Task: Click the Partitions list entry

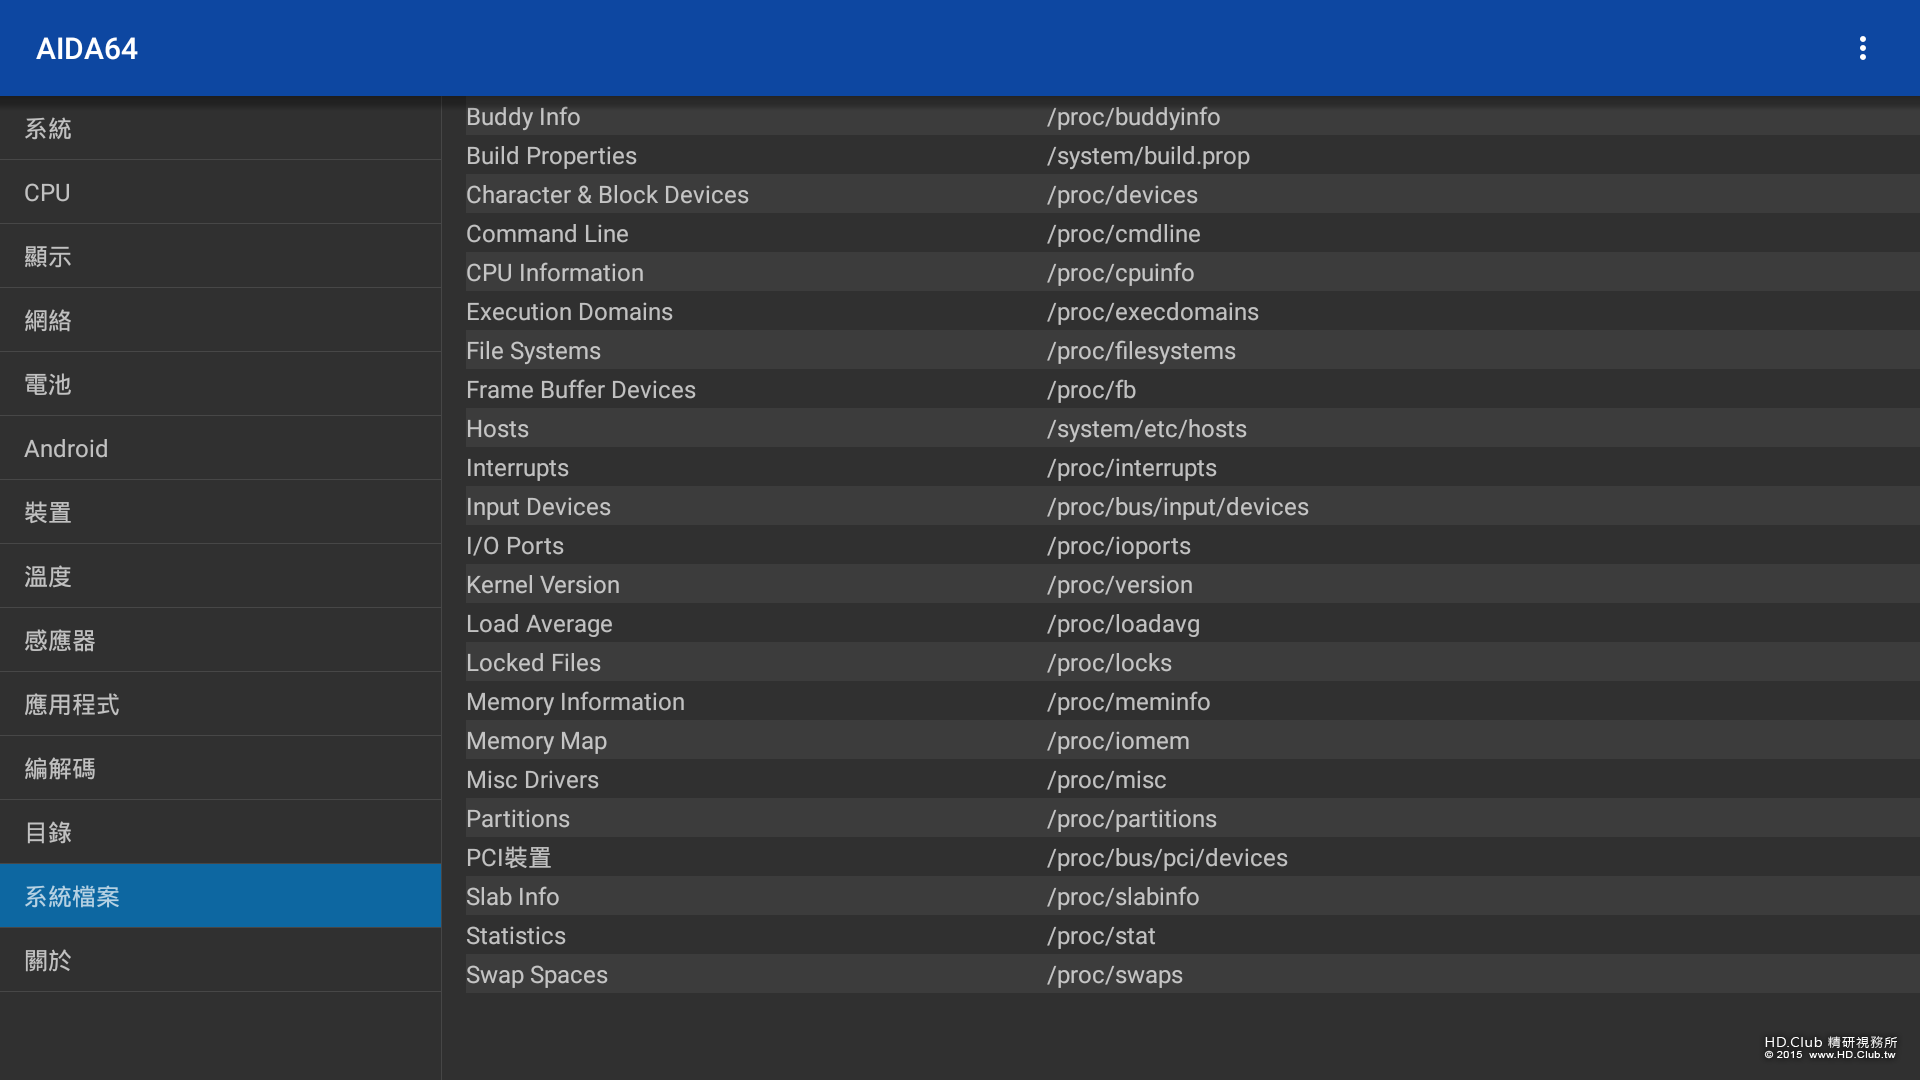Action: 517,819
